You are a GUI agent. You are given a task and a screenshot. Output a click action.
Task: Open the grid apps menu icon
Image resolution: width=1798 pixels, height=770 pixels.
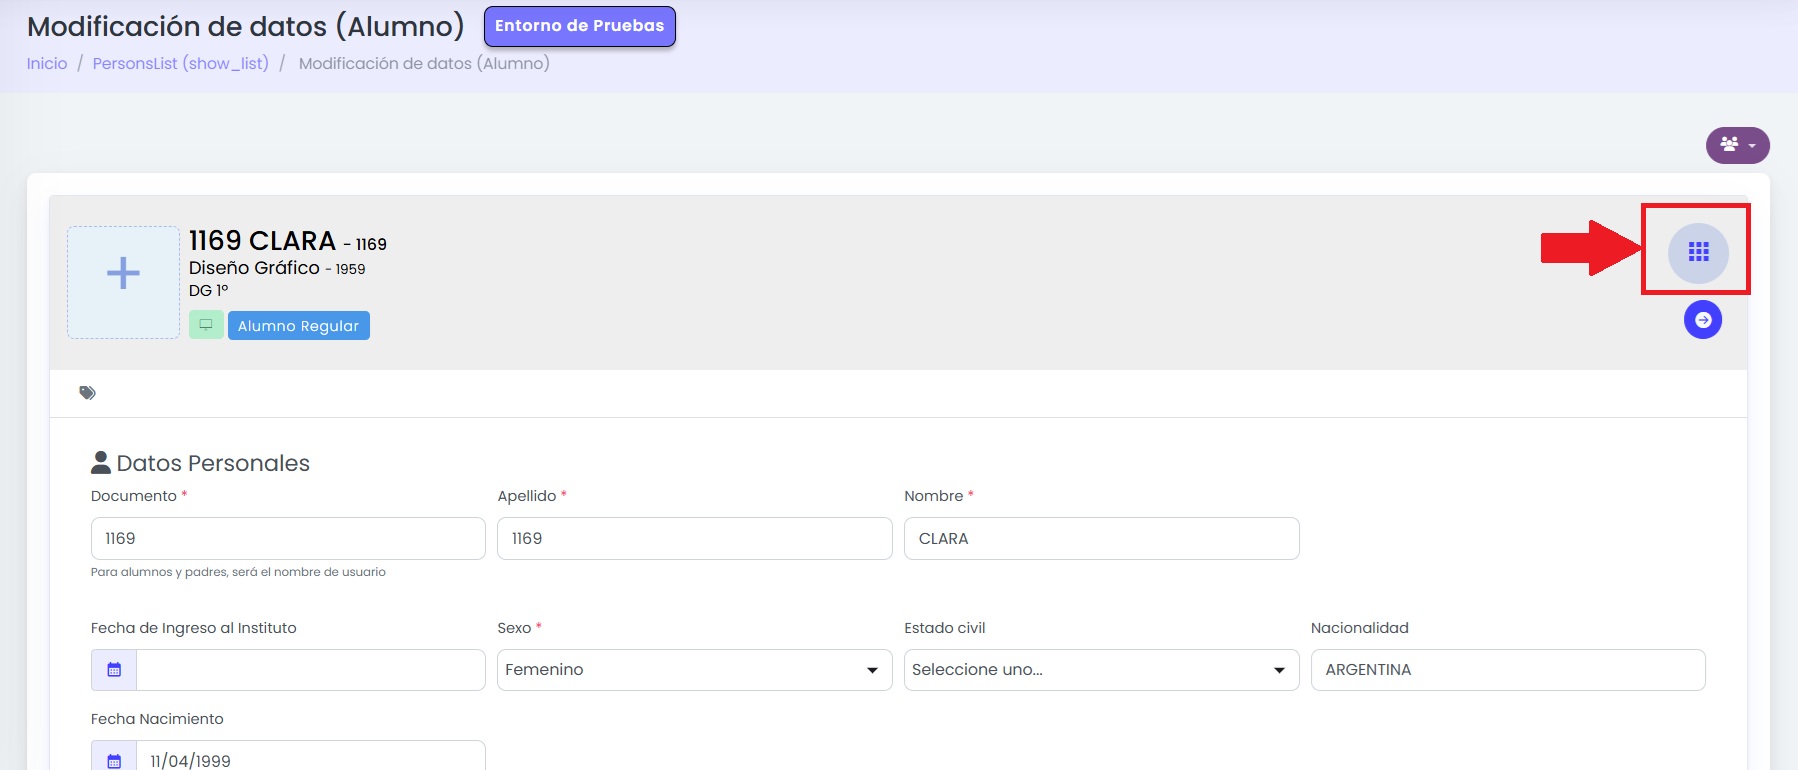point(1698,252)
